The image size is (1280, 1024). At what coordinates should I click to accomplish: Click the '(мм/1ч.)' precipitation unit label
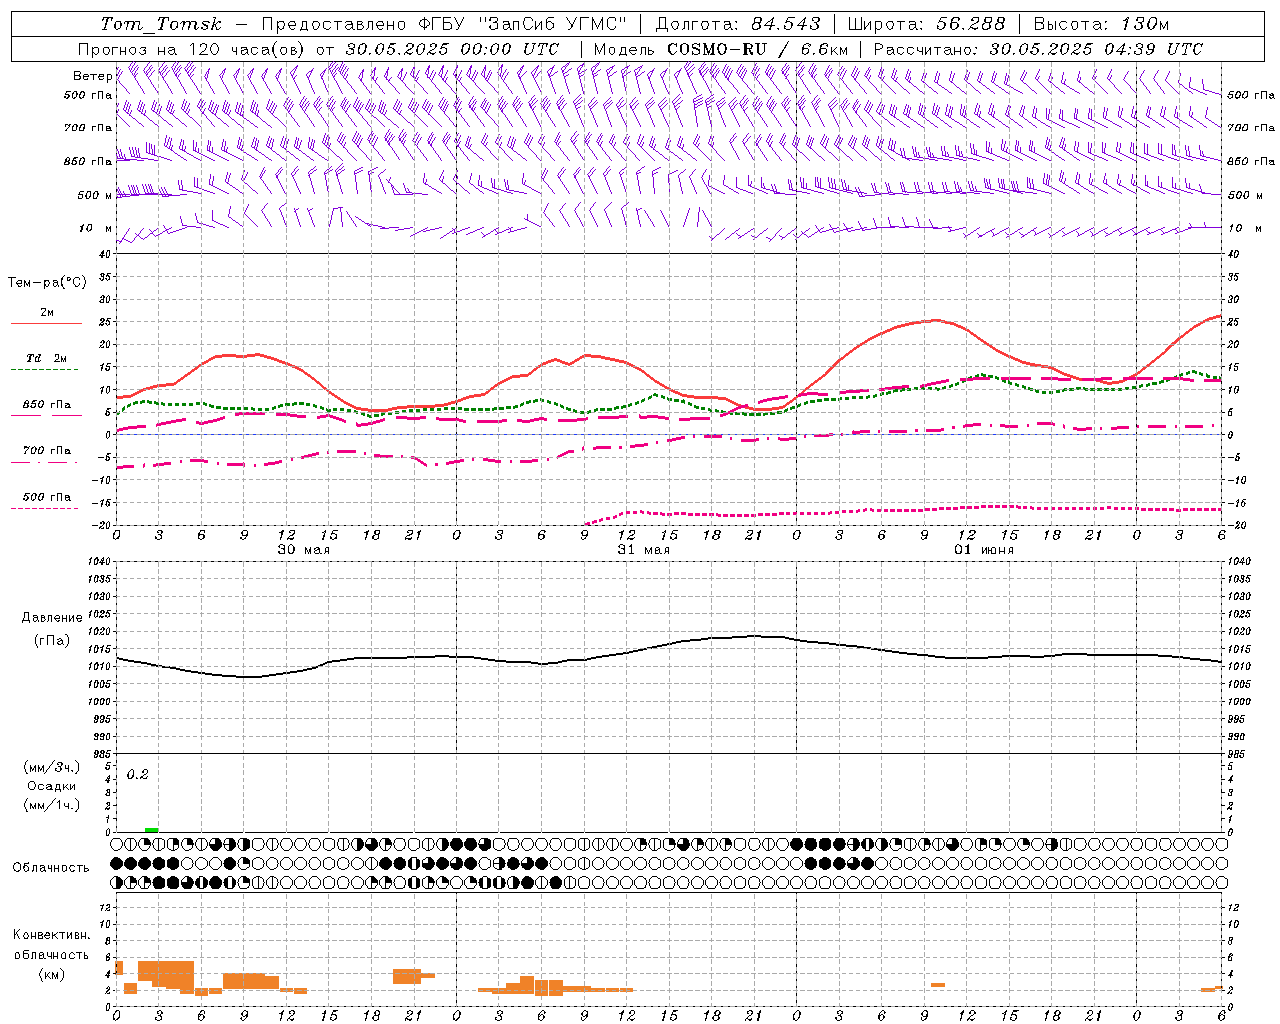(52, 805)
